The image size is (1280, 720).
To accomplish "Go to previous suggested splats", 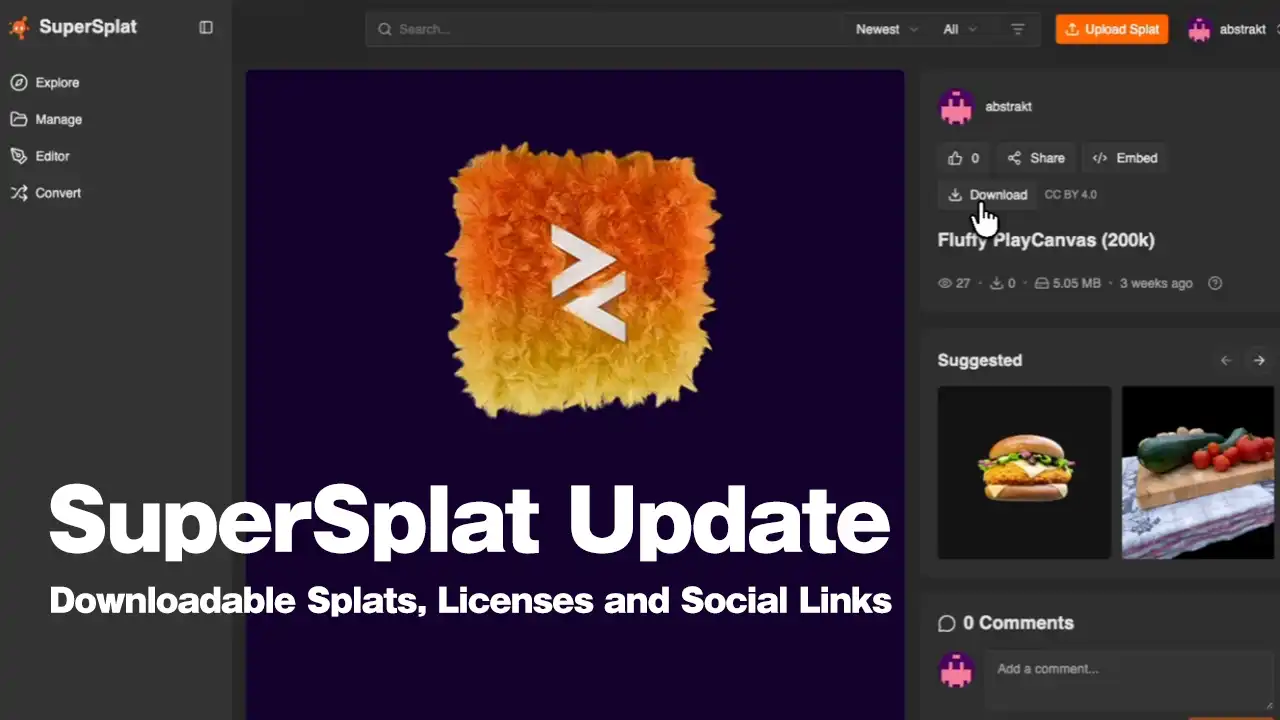I will pyautogui.click(x=1226, y=360).
